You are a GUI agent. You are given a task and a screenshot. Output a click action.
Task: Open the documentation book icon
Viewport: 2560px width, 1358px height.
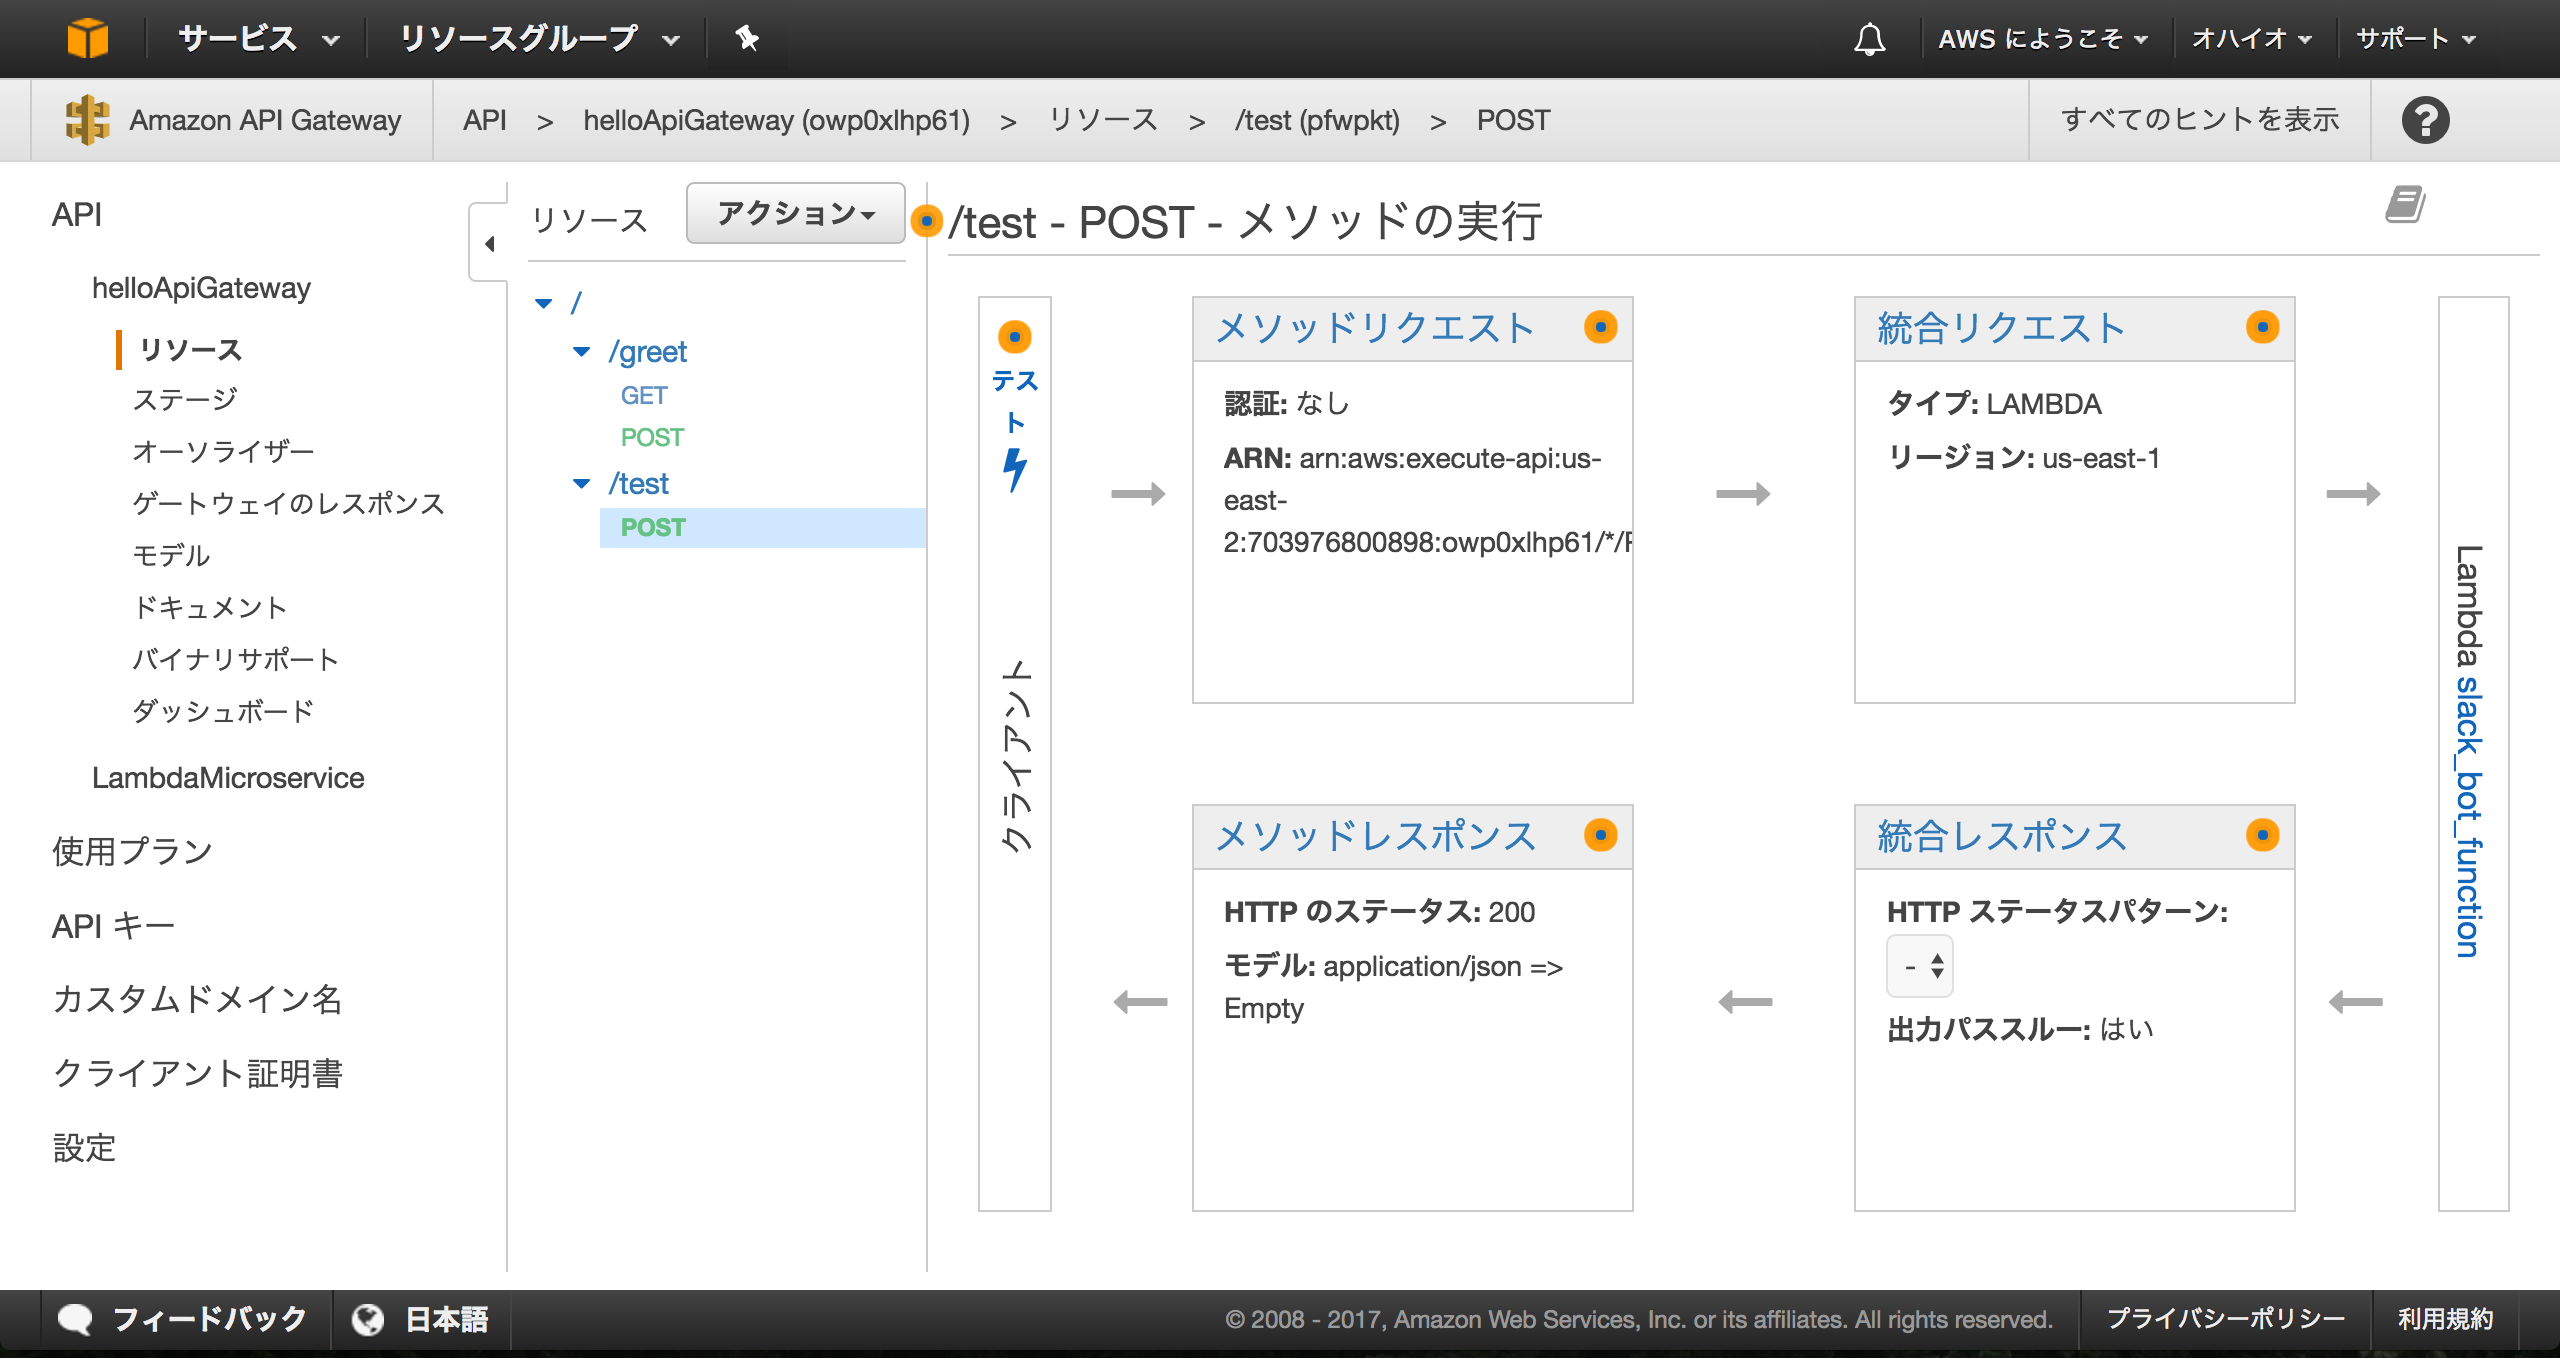click(2405, 205)
